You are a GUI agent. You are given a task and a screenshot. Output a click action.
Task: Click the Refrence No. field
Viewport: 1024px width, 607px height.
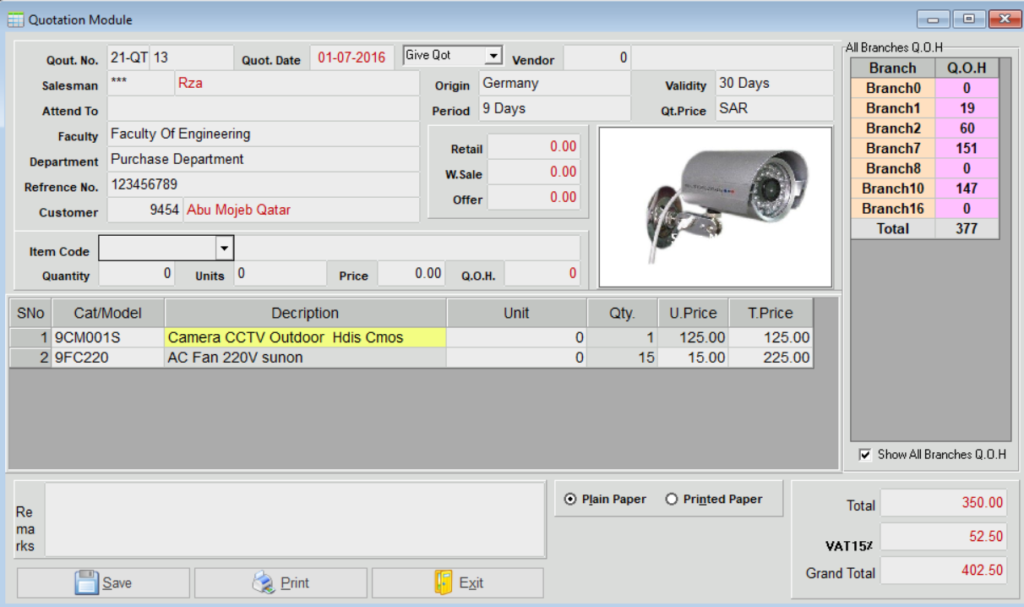262,185
